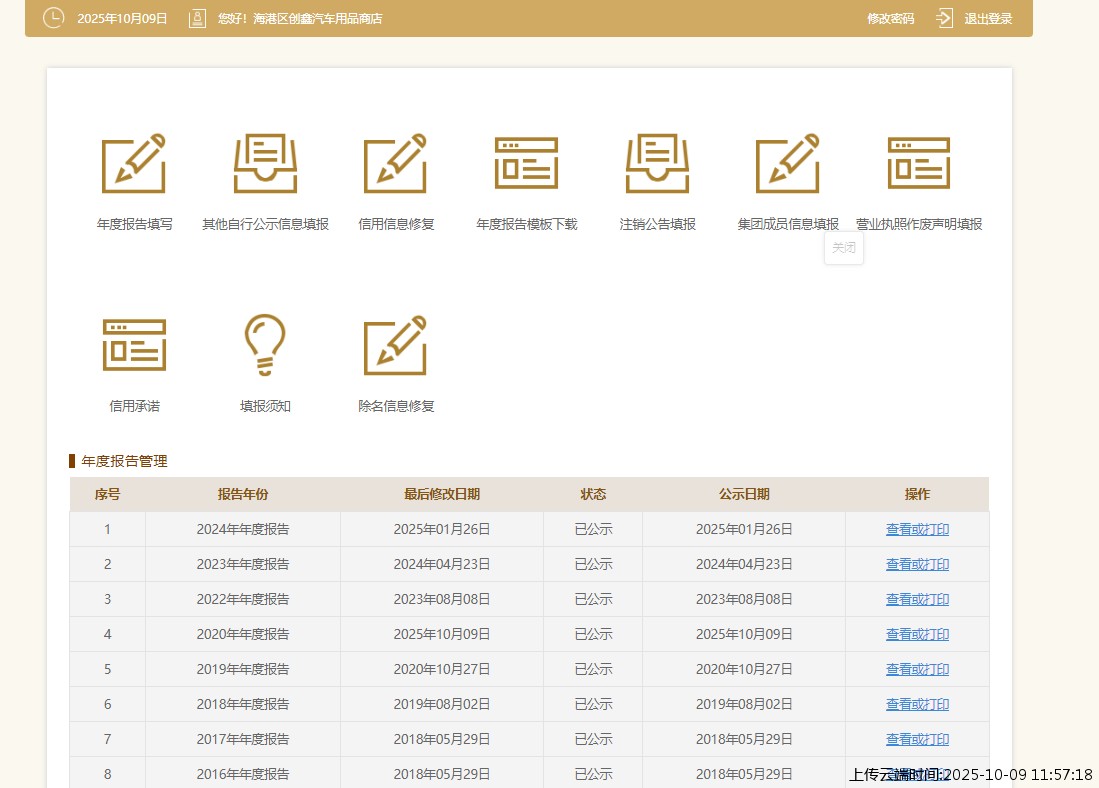Open the 注销公告填报 icon

click(x=657, y=163)
